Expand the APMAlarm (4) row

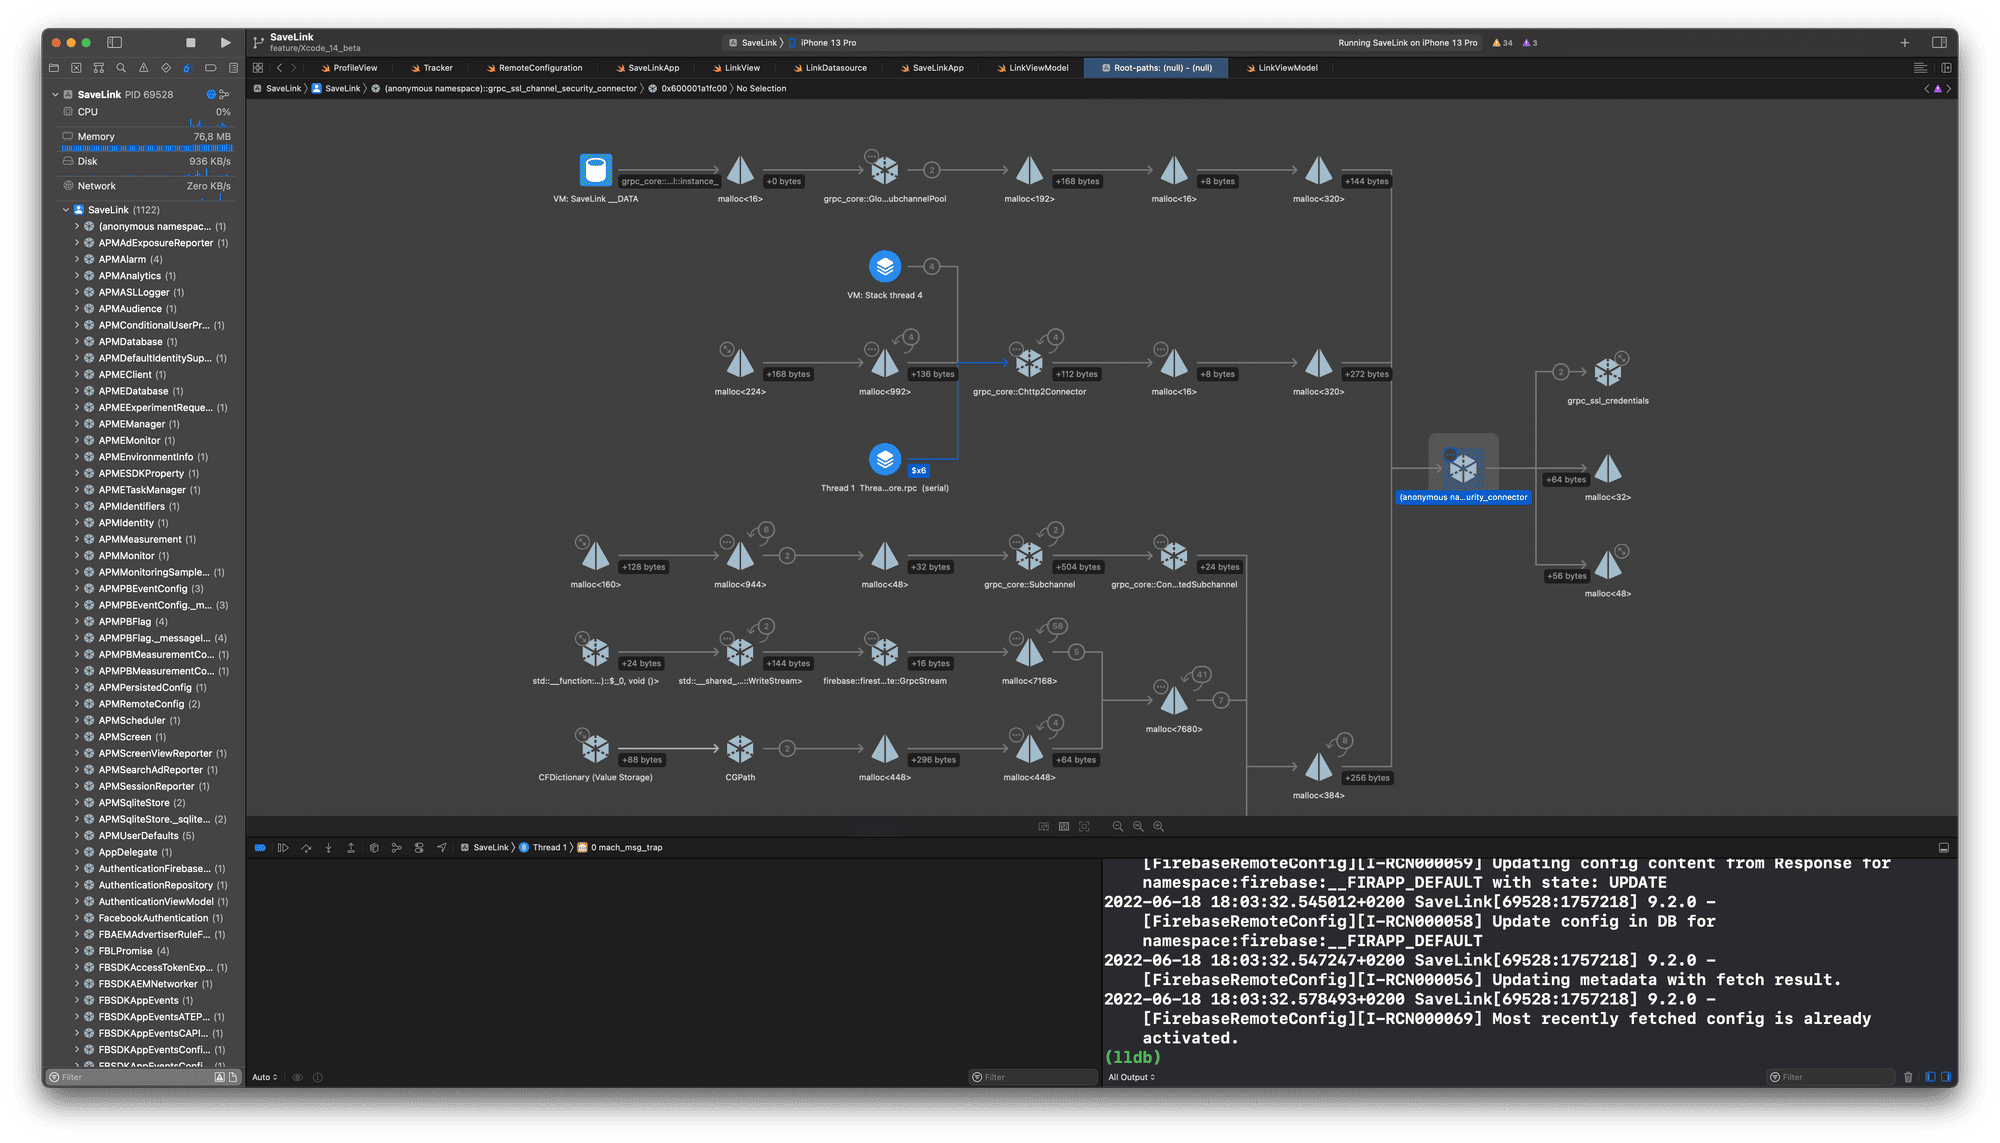tap(76, 260)
